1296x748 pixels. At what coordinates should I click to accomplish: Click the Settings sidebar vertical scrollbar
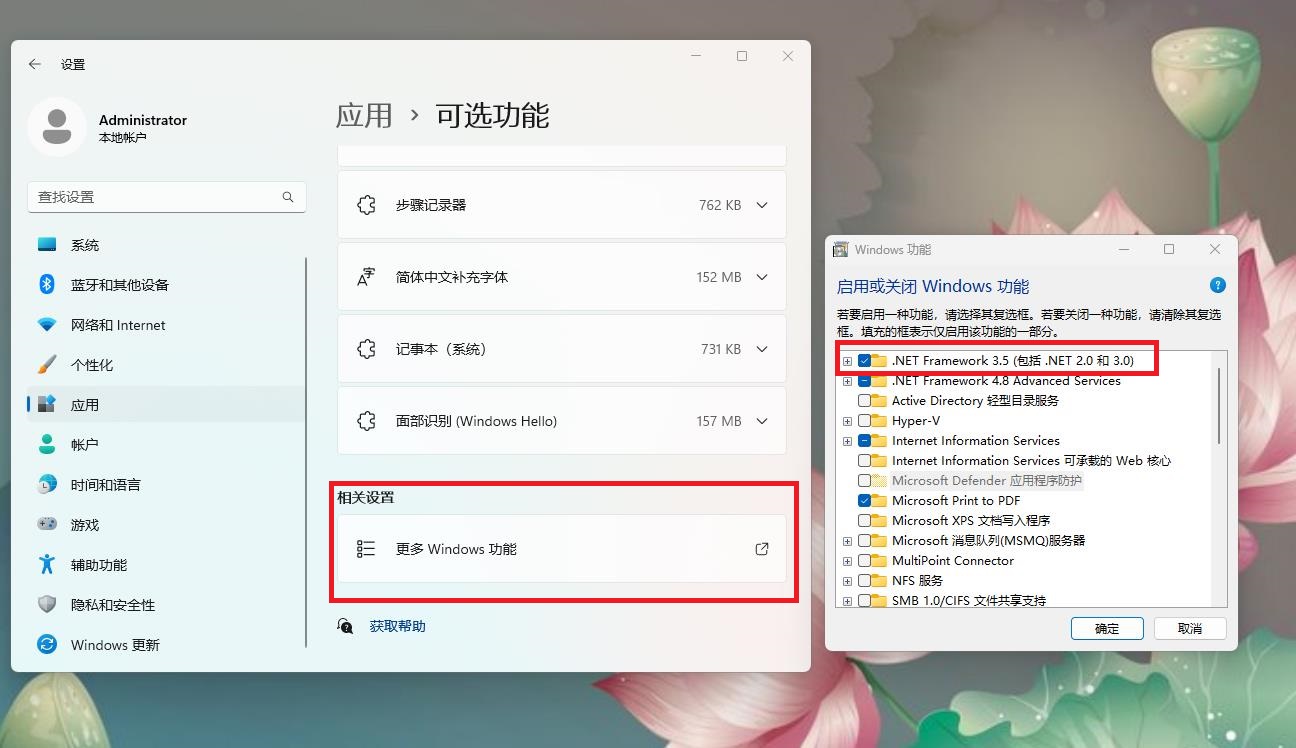pyautogui.click(x=307, y=452)
